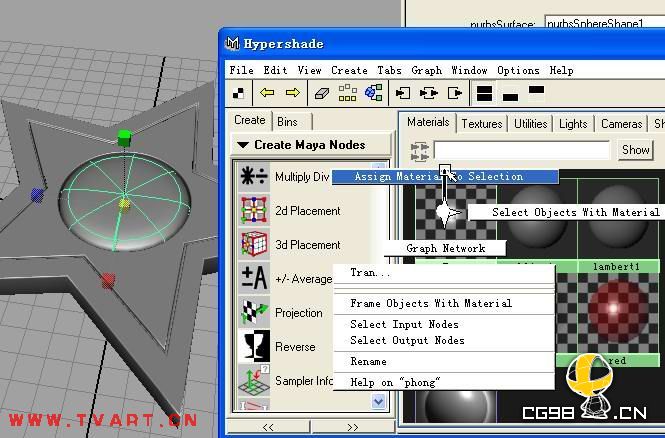Toggle the Create bar checker icon
The image size is (665, 438).
pos(239,93)
